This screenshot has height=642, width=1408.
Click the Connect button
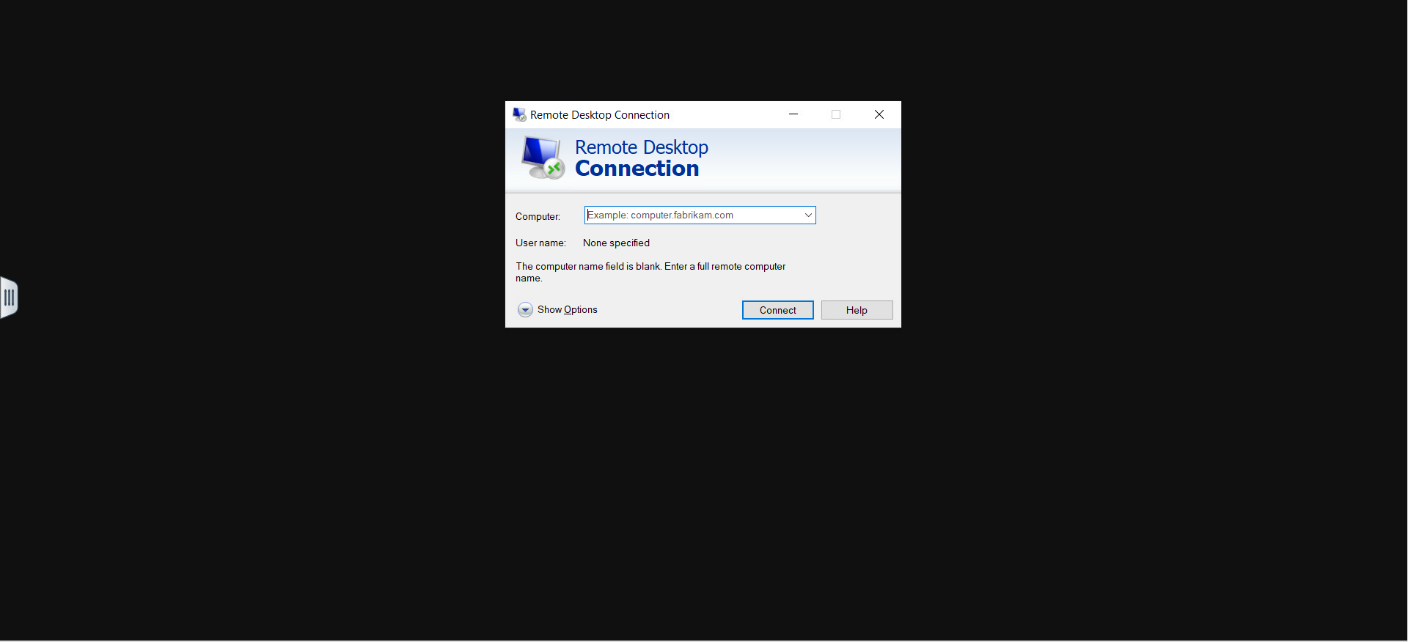777,310
